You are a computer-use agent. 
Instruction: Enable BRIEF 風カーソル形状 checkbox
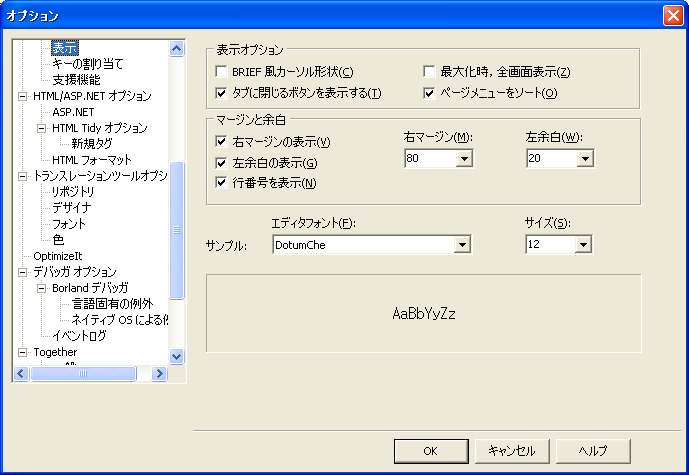pyautogui.click(x=221, y=71)
